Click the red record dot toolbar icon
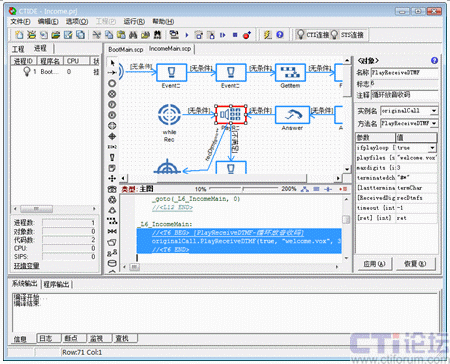This screenshot has height=364, width=450. 247,35
